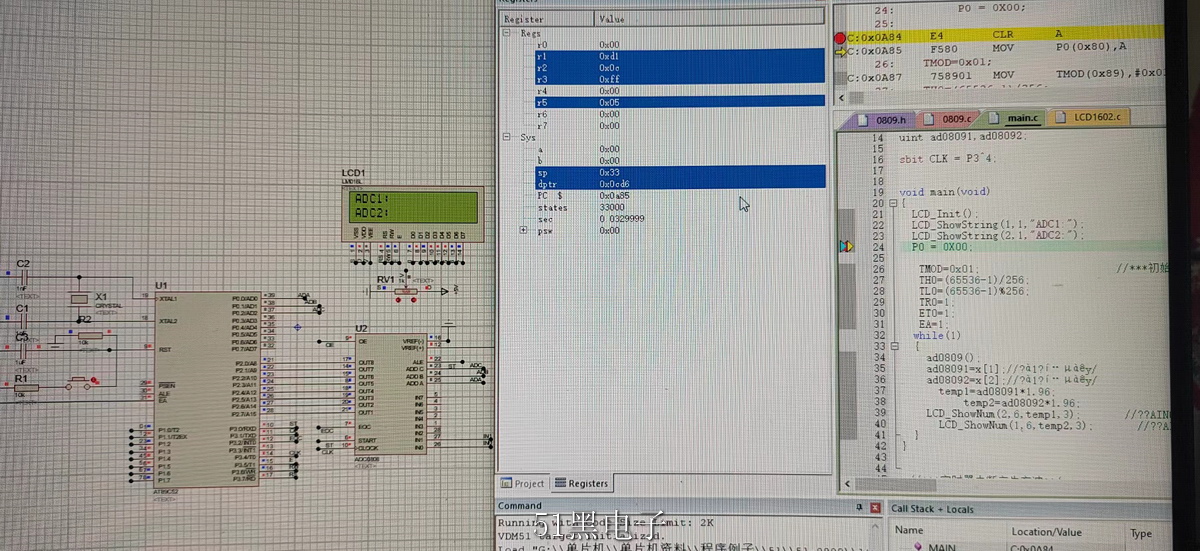Click the reset push-button switch in the schematic
1200x551 pixels.
pyautogui.click(x=80, y=384)
